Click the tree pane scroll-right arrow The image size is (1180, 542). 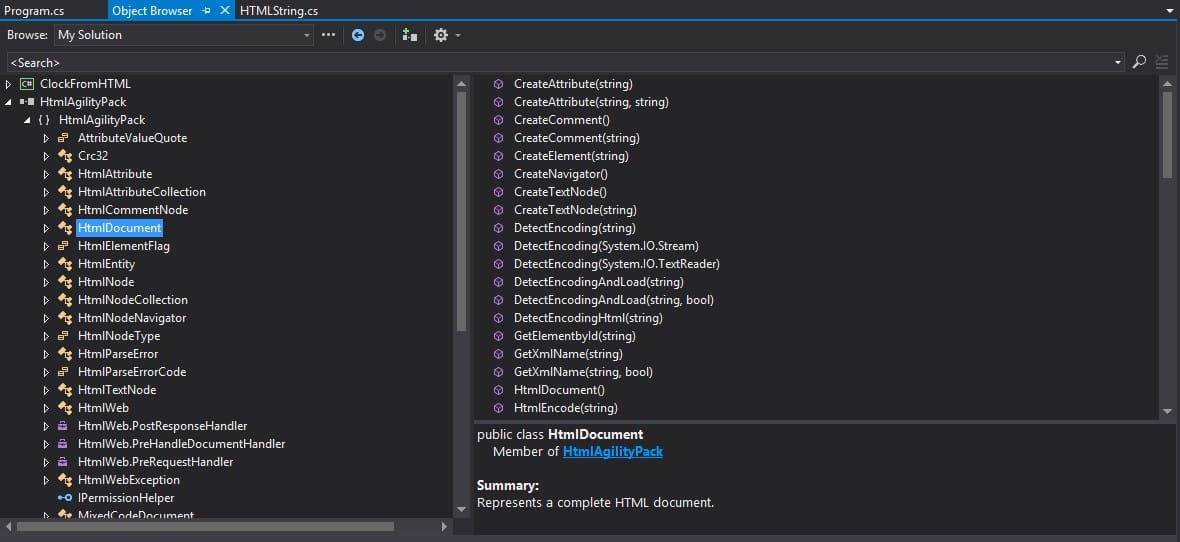point(445,527)
